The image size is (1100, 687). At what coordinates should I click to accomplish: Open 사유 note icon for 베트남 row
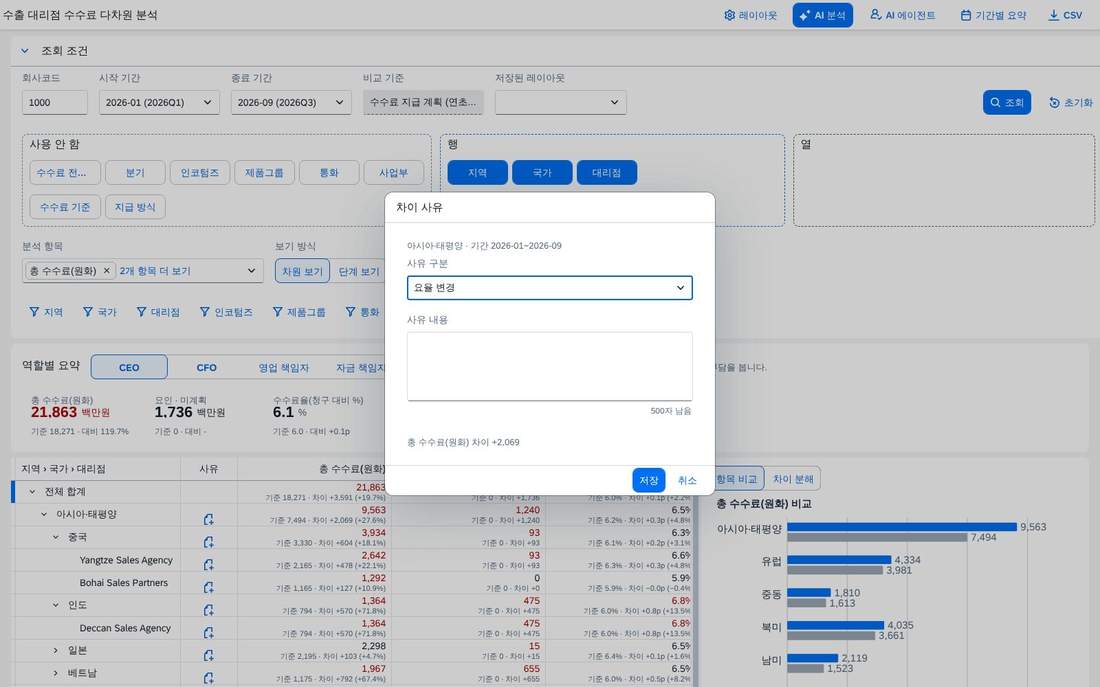[x=208, y=678]
